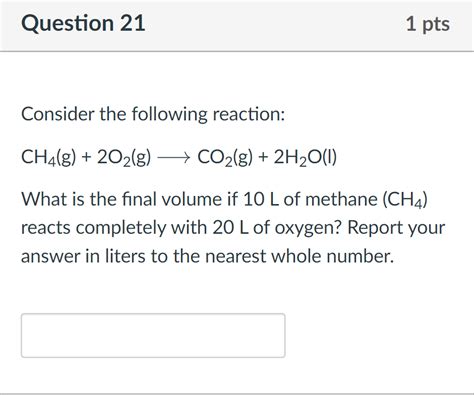This screenshot has height=395, width=474.
Task: Click the text 'Consider the following reaction:'
Action: pos(153,115)
